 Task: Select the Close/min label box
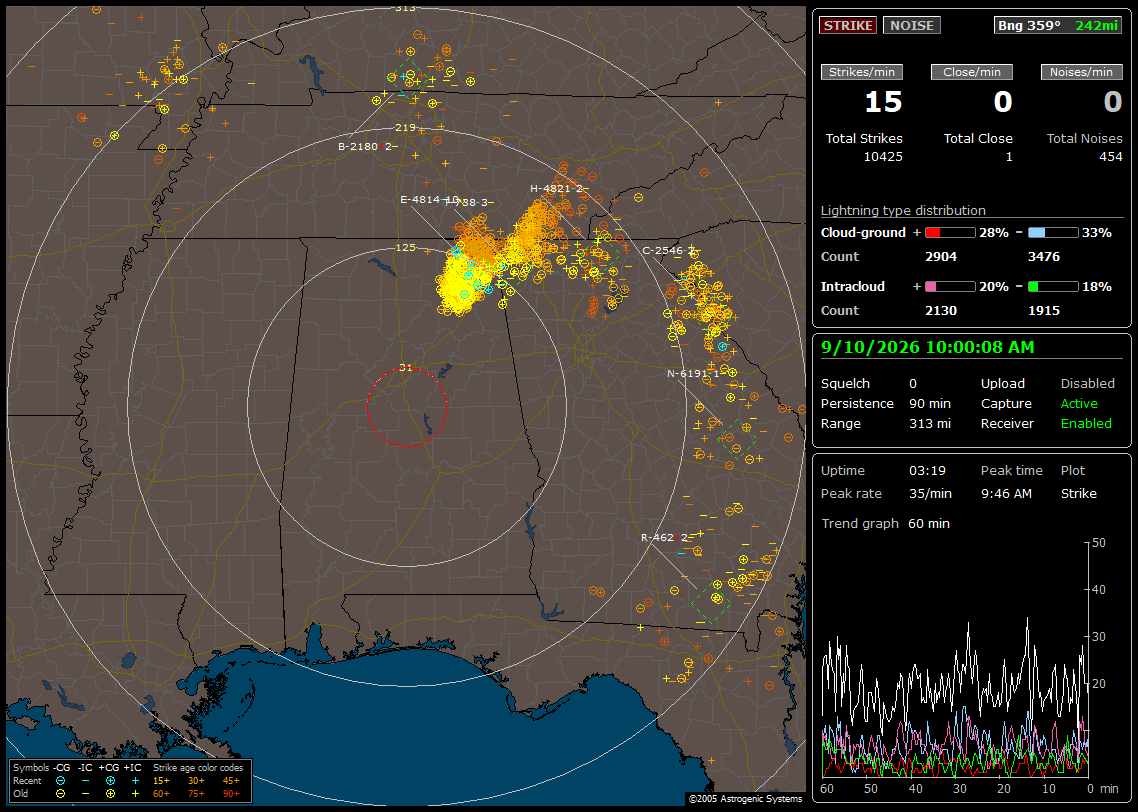pos(972,72)
